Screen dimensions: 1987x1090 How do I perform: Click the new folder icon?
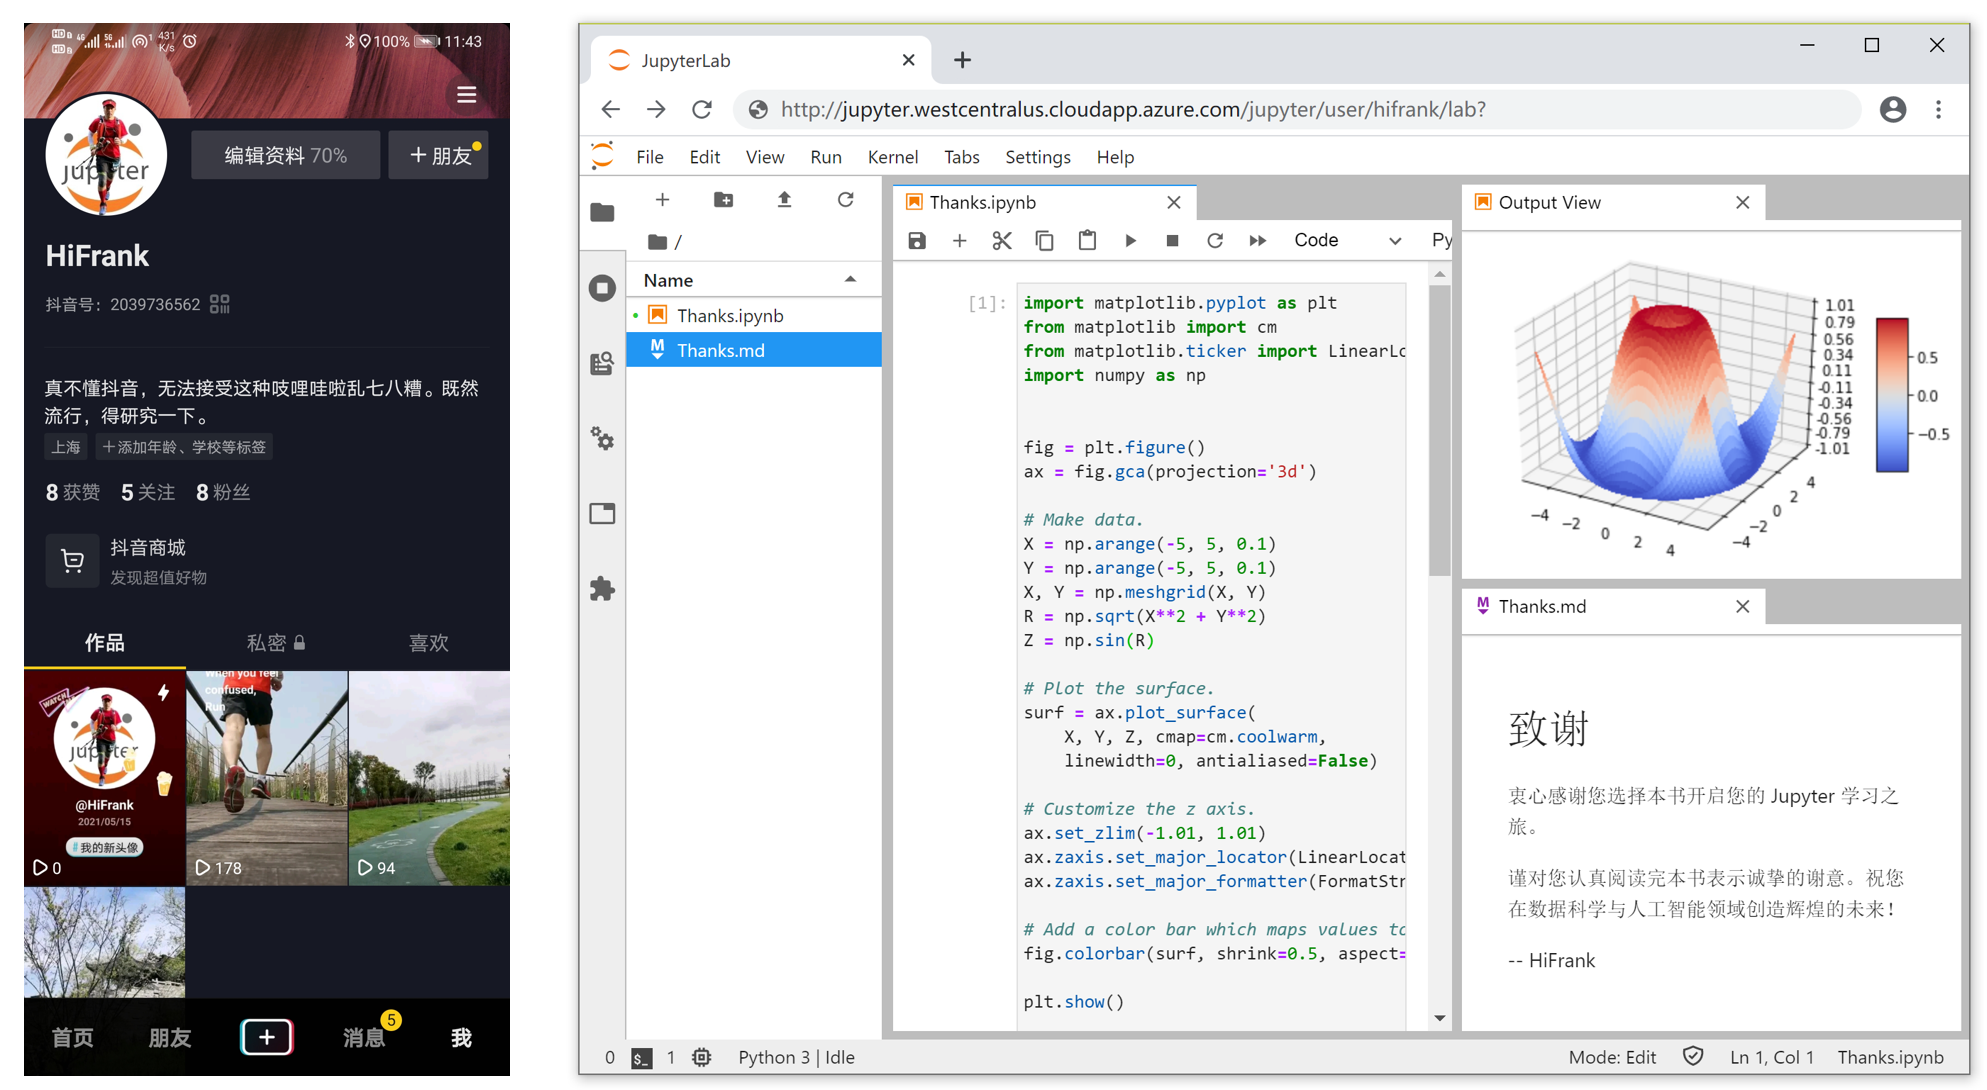pyautogui.click(x=723, y=200)
